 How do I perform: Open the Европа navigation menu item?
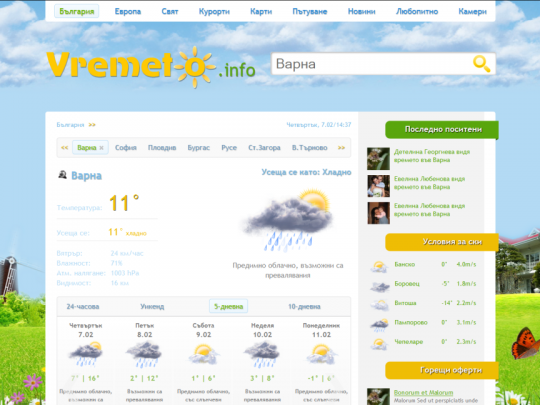128,11
